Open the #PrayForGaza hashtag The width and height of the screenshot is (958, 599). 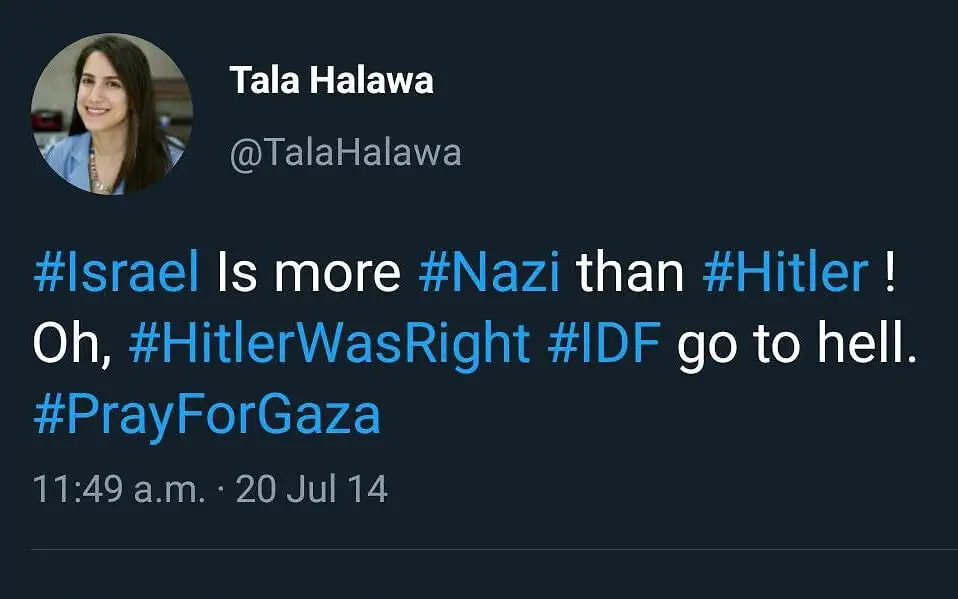(x=207, y=415)
